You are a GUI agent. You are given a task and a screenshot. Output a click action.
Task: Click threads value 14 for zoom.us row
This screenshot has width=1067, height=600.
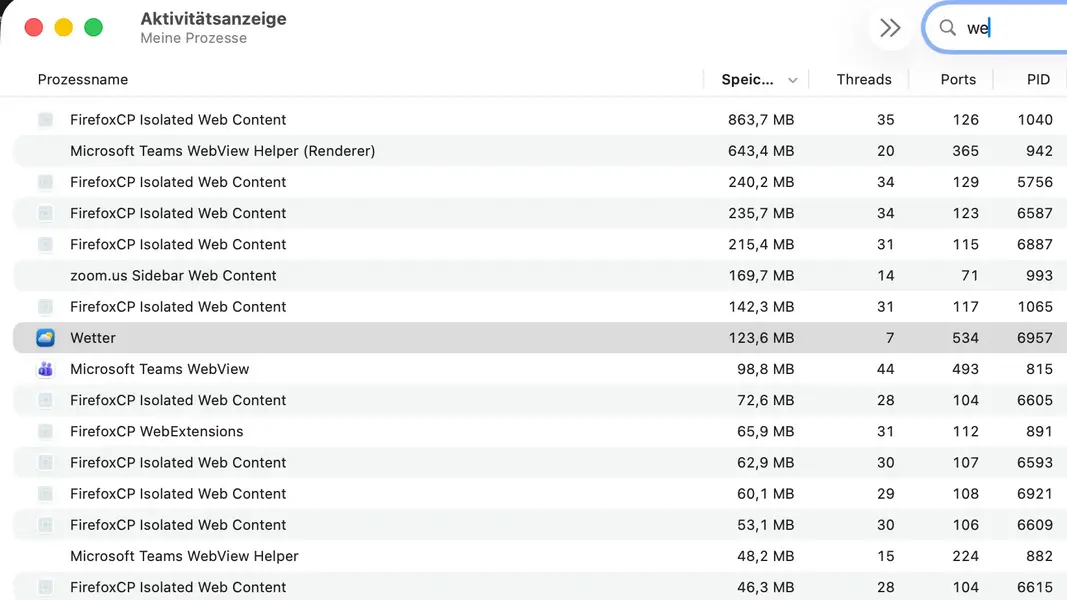pyautogui.click(x=885, y=276)
